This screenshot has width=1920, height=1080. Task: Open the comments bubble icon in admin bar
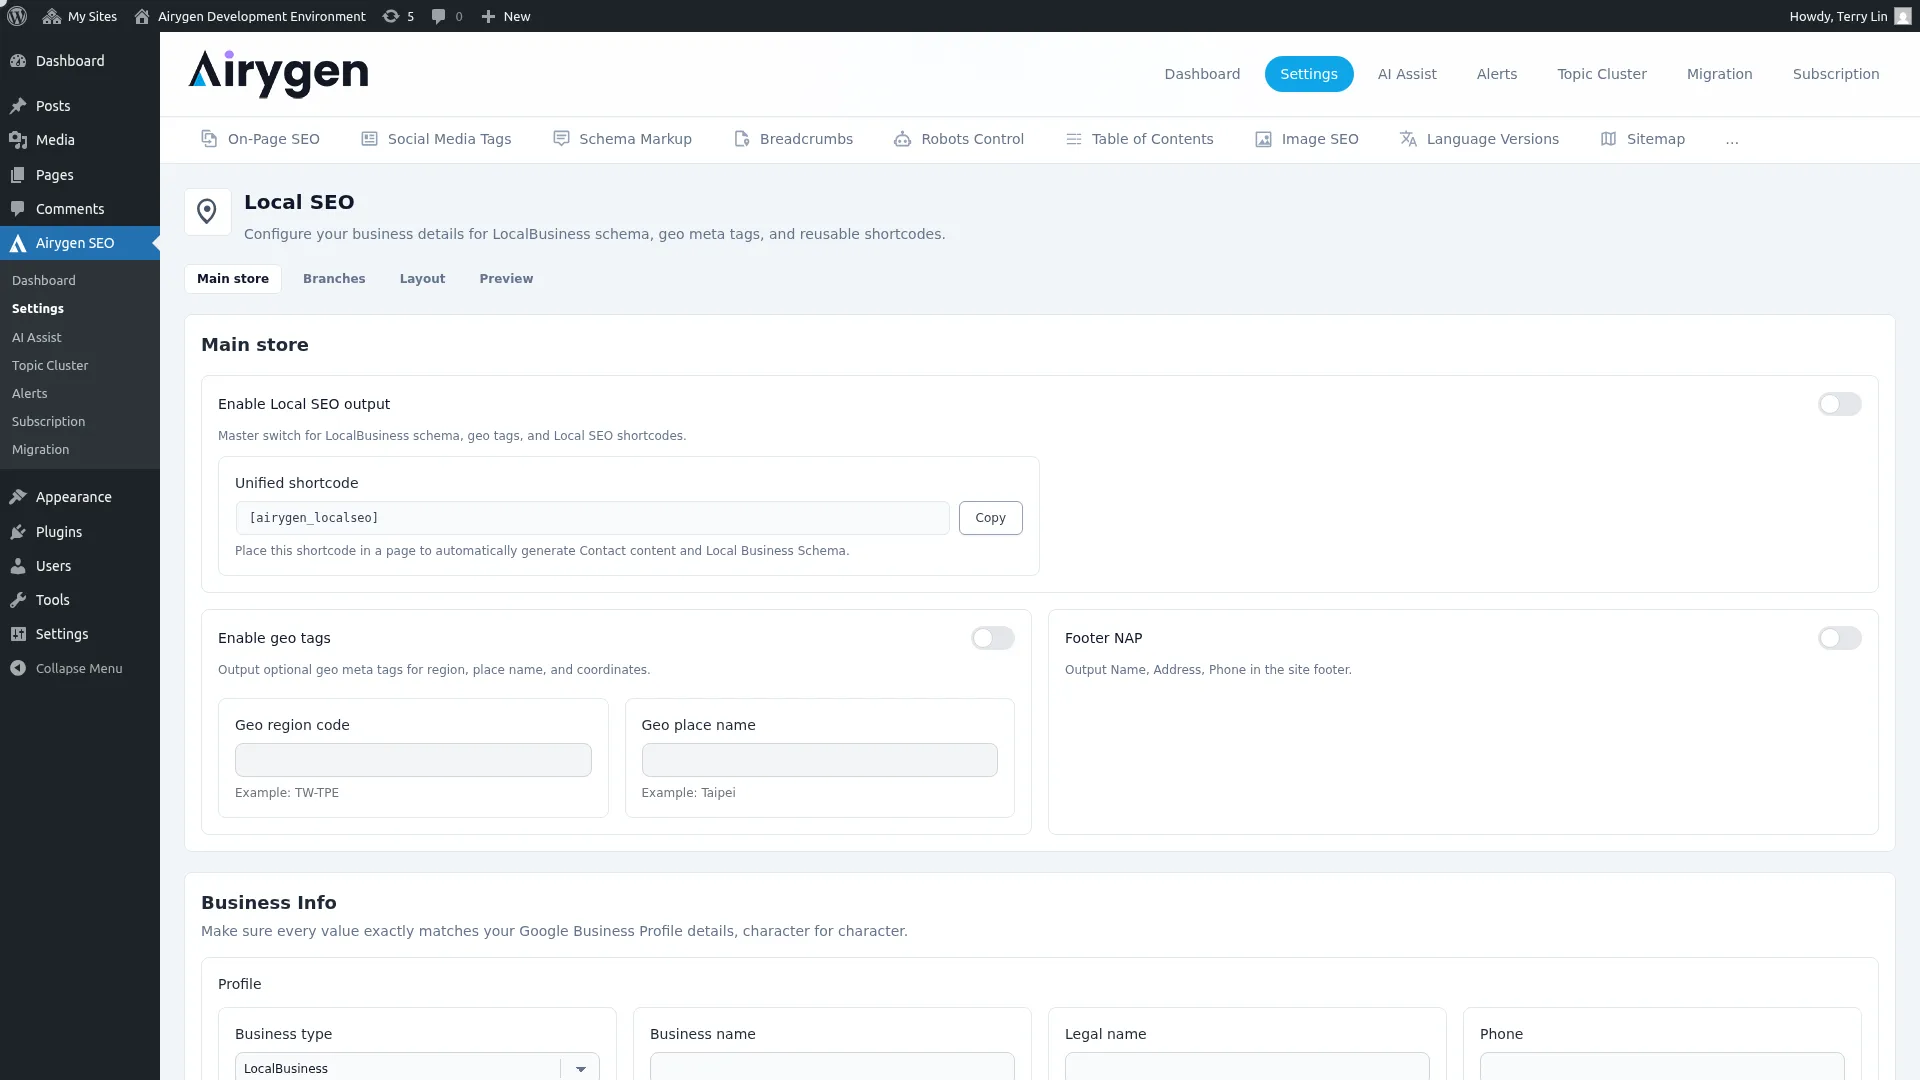pos(438,16)
